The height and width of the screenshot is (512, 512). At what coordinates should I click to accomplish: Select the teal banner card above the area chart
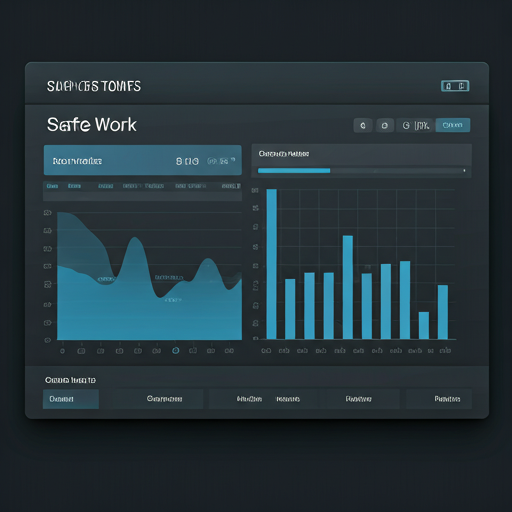click(x=143, y=160)
